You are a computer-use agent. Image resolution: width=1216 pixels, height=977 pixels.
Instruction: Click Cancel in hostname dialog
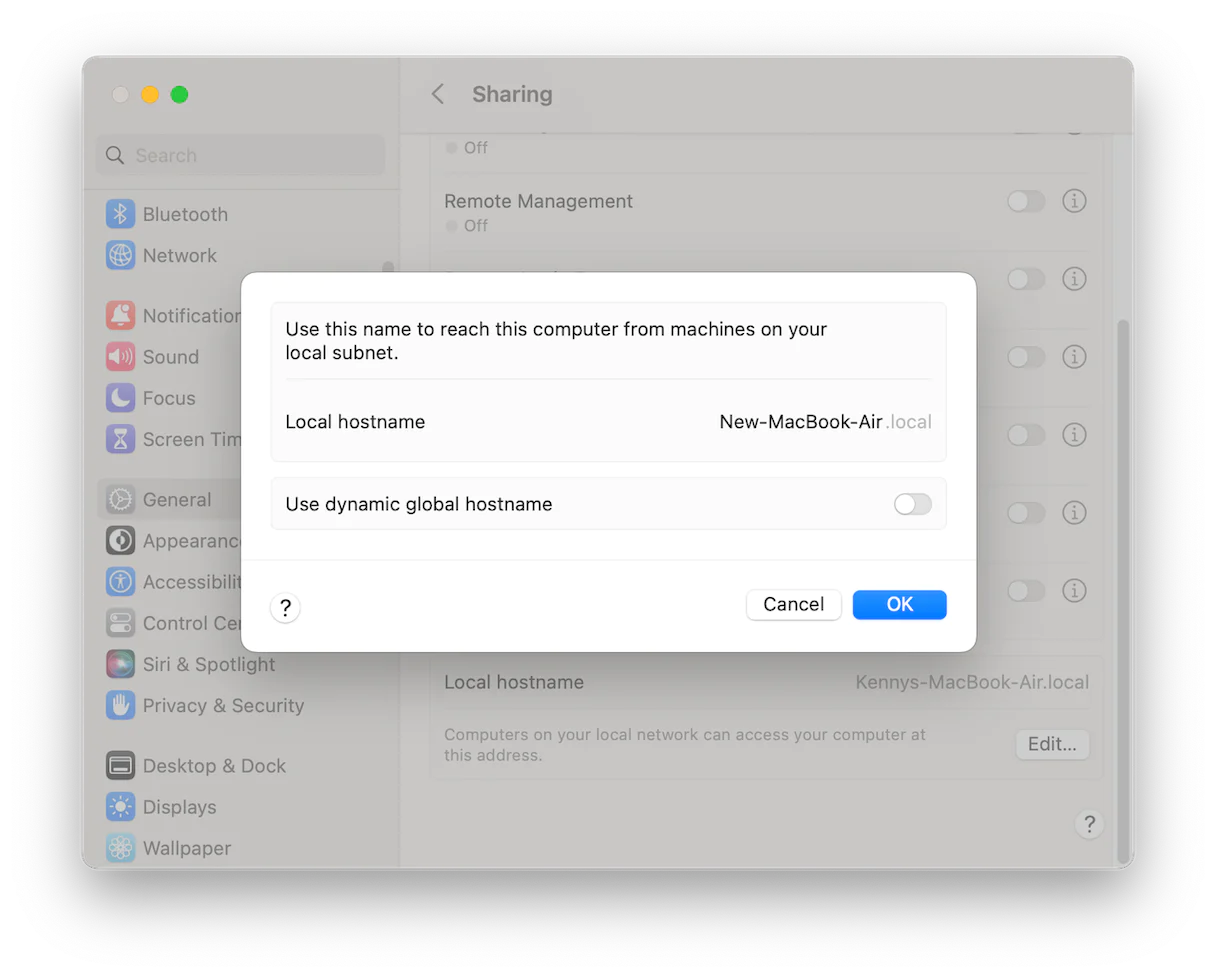point(794,604)
